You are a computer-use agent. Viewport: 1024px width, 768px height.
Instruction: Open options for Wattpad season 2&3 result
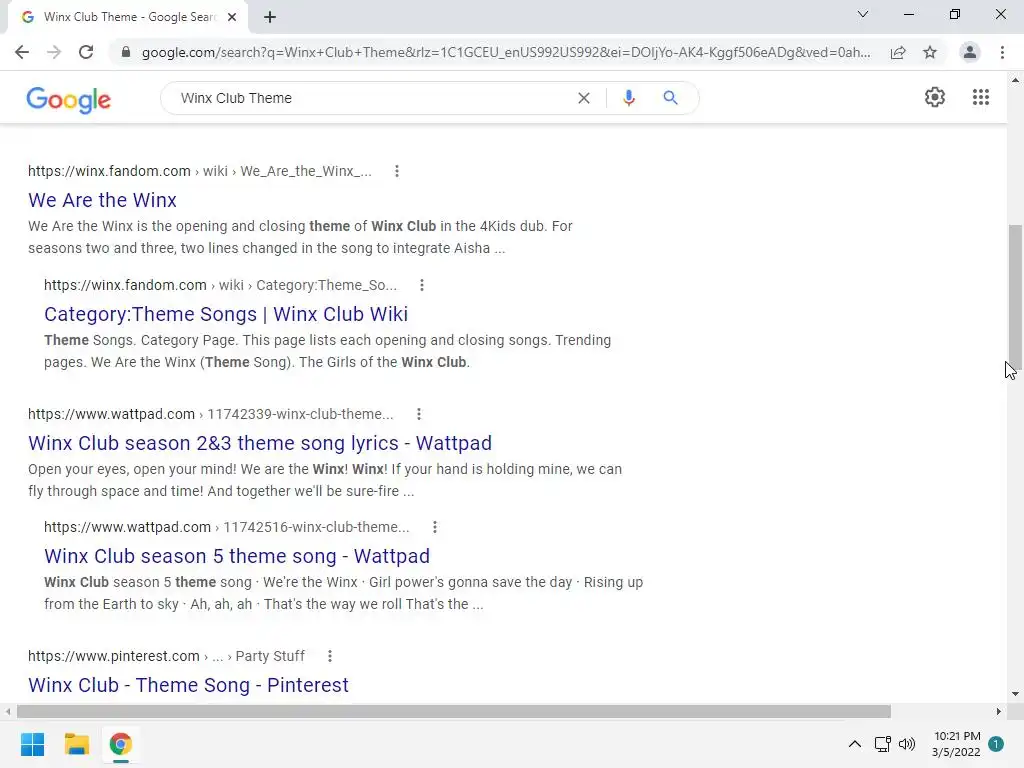point(419,414)
